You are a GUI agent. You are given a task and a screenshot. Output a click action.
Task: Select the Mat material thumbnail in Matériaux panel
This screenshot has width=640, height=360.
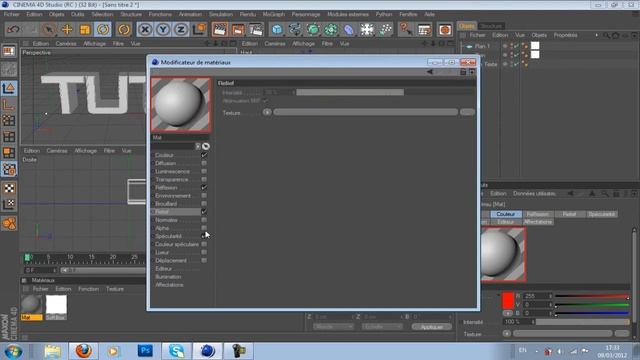[31, 304]
